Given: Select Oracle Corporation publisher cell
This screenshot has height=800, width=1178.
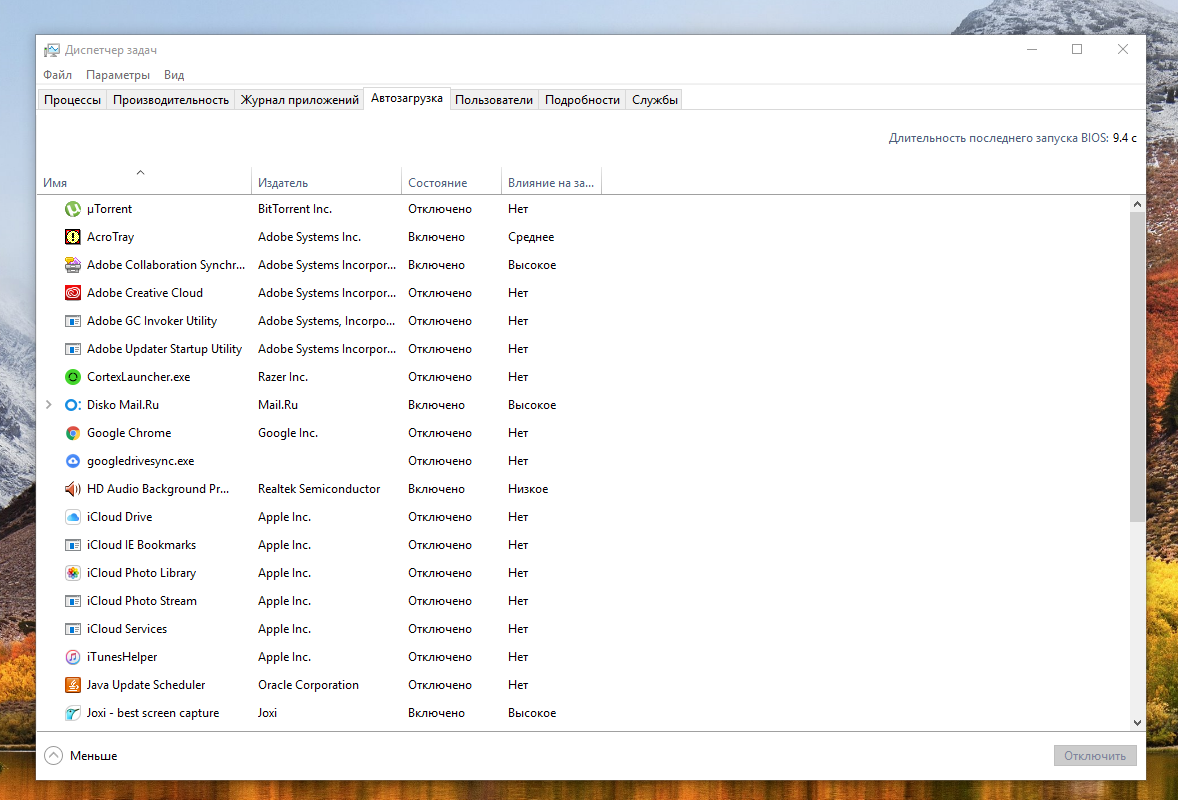Looking at the screenshot, I should 308,685.
